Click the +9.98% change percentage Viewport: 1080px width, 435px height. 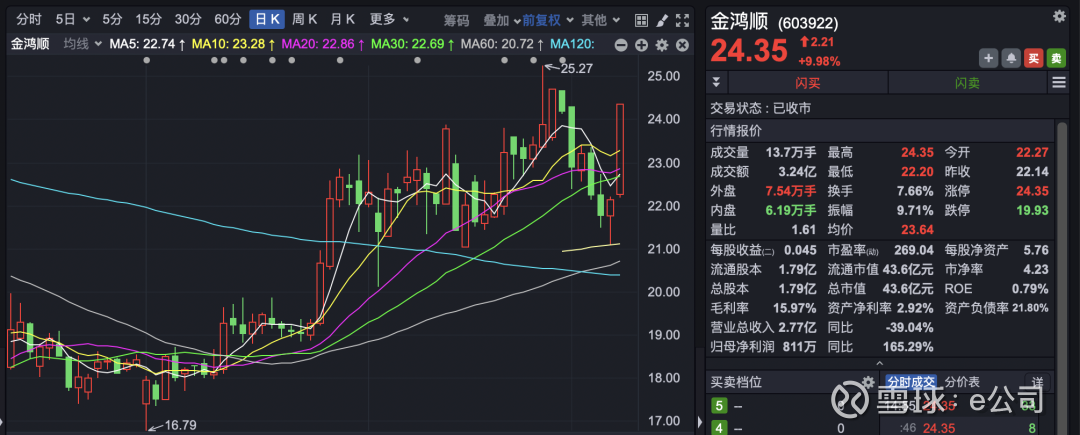click(x=820, y=61)
